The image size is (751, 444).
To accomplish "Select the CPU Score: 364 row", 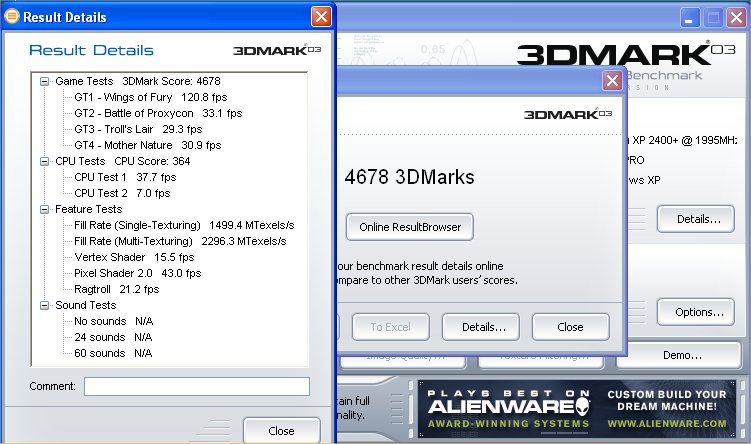I will [123, 161].
